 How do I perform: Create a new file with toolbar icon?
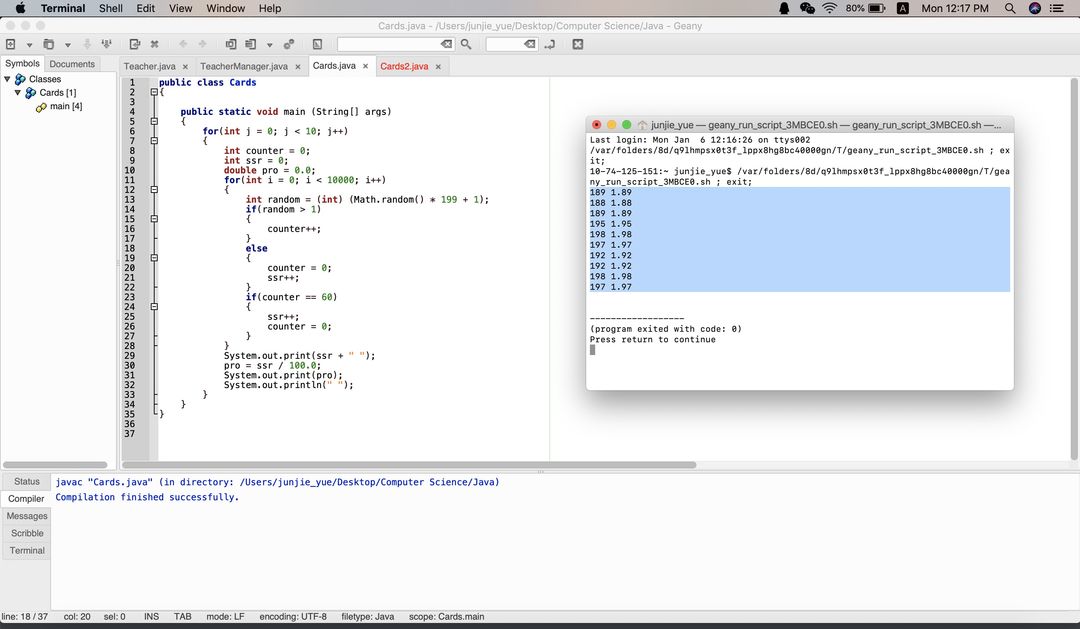coord(11,44)
